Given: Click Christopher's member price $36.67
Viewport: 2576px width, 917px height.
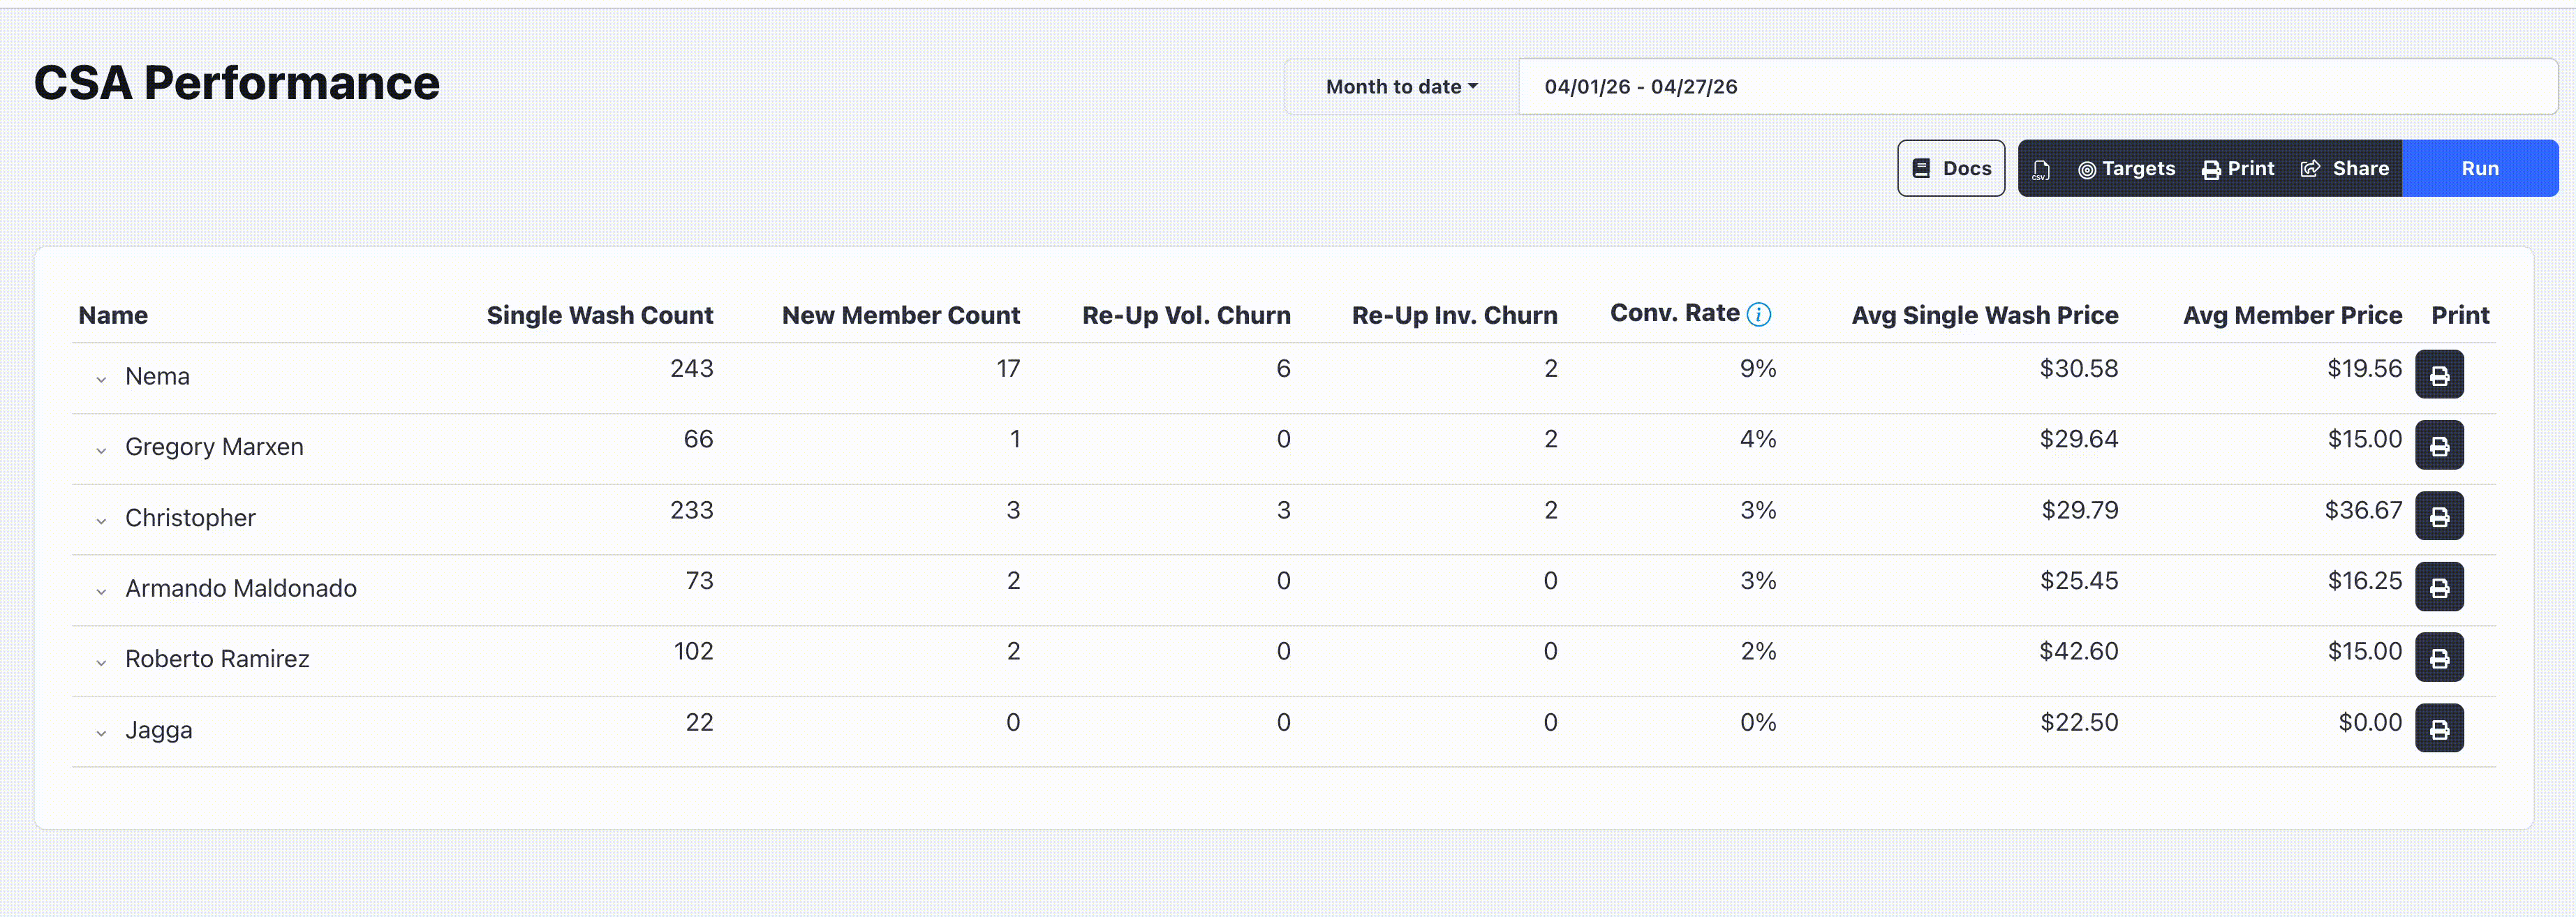Looking at the screenshot, I should [x=2363, y=510].
